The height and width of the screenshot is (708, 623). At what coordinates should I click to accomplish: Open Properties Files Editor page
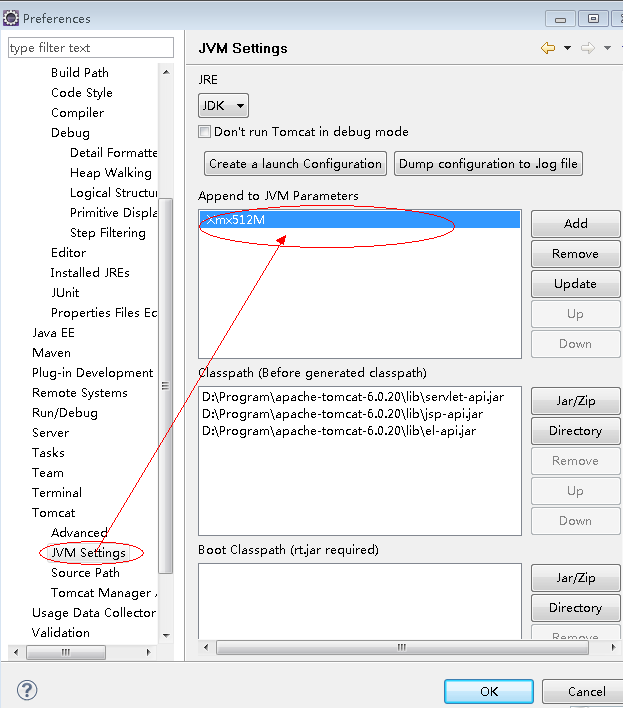coord(104,312)
